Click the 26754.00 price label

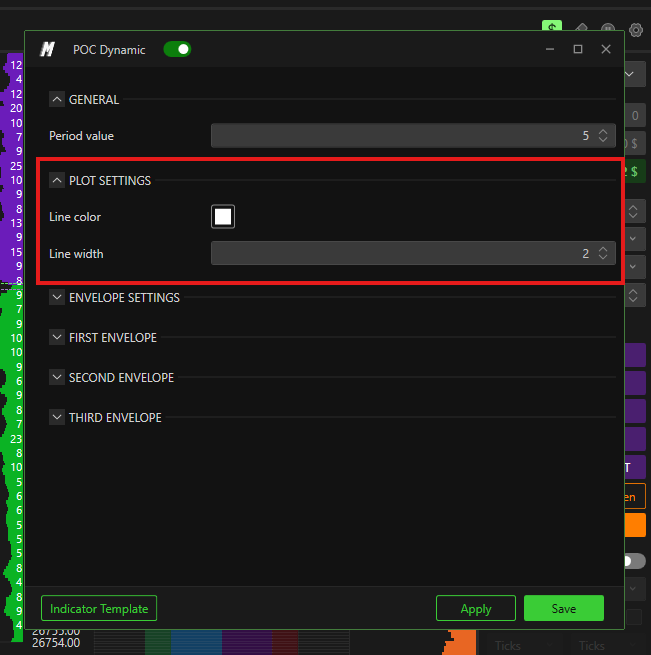point(56,642)
